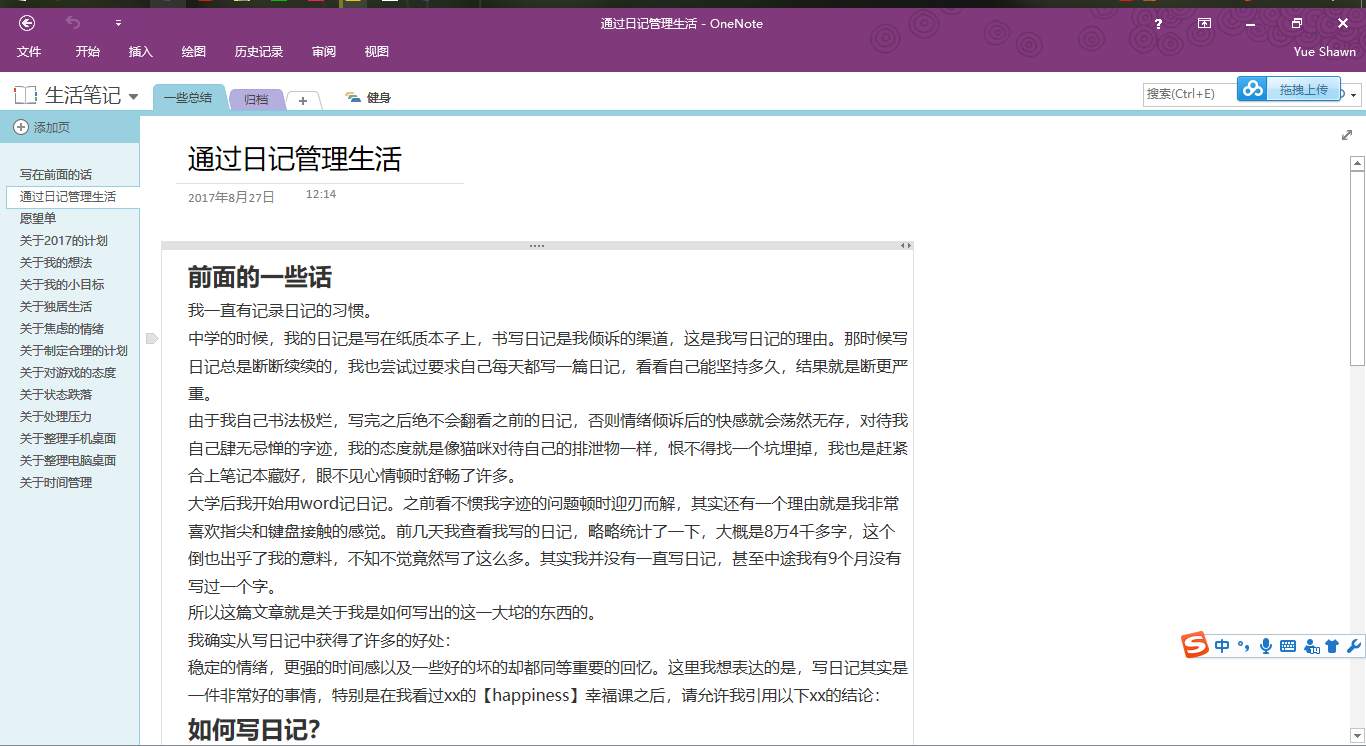The width and height of the screenshot is (1366, 746).
Task: Open the 关于整理电脑桌面 page
Action: point(68,461)
